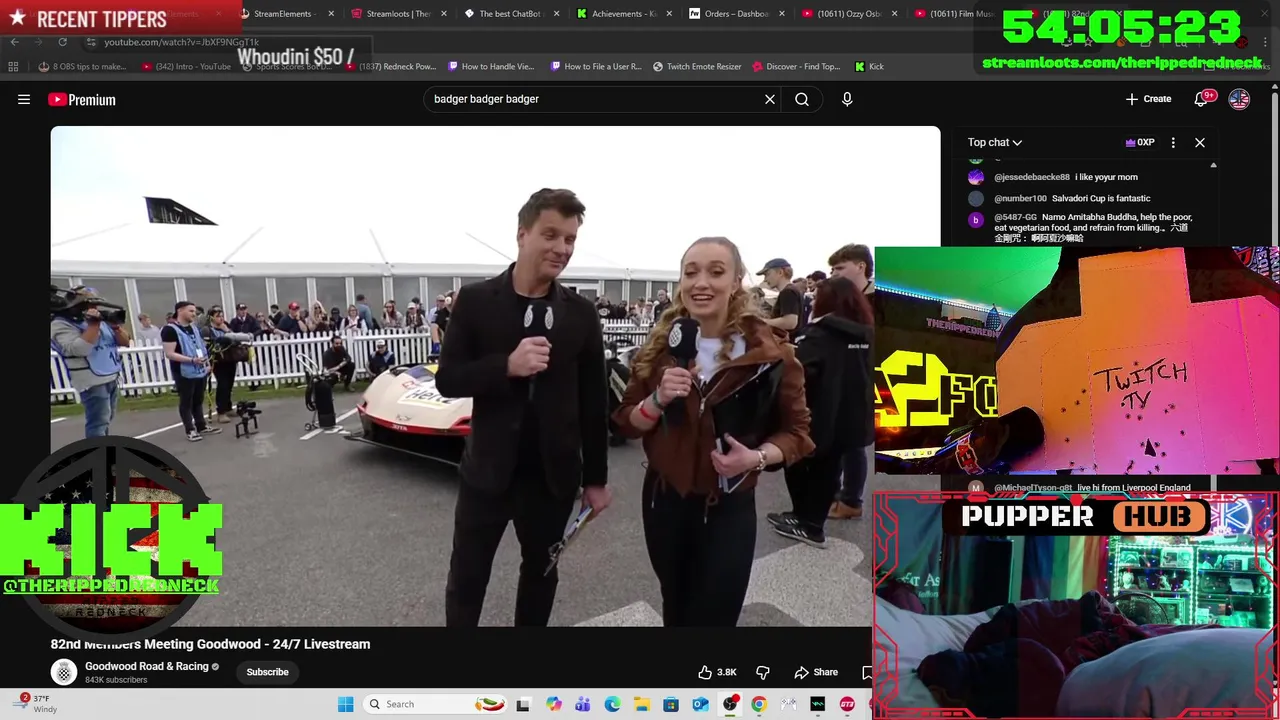This screenshot has height=720, width=1280.
Task: Open Microsoft Store in the taskbar
Action: 671,704
